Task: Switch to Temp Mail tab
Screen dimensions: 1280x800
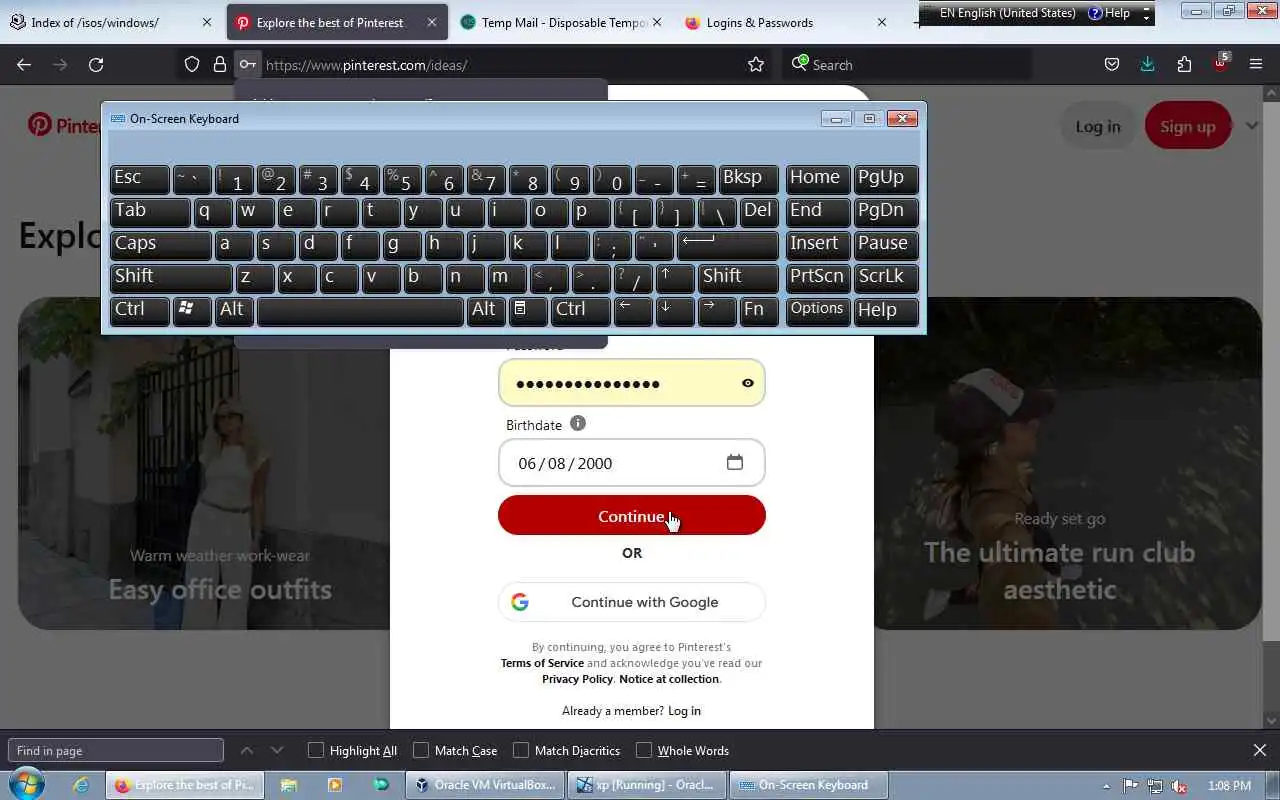Action: [x=564, y=22]
